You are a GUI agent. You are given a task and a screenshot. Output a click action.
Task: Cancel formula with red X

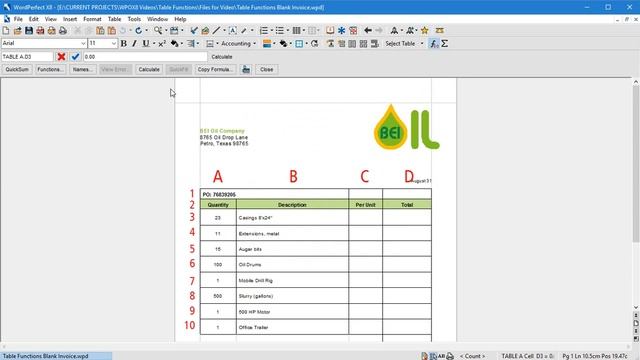61,57
